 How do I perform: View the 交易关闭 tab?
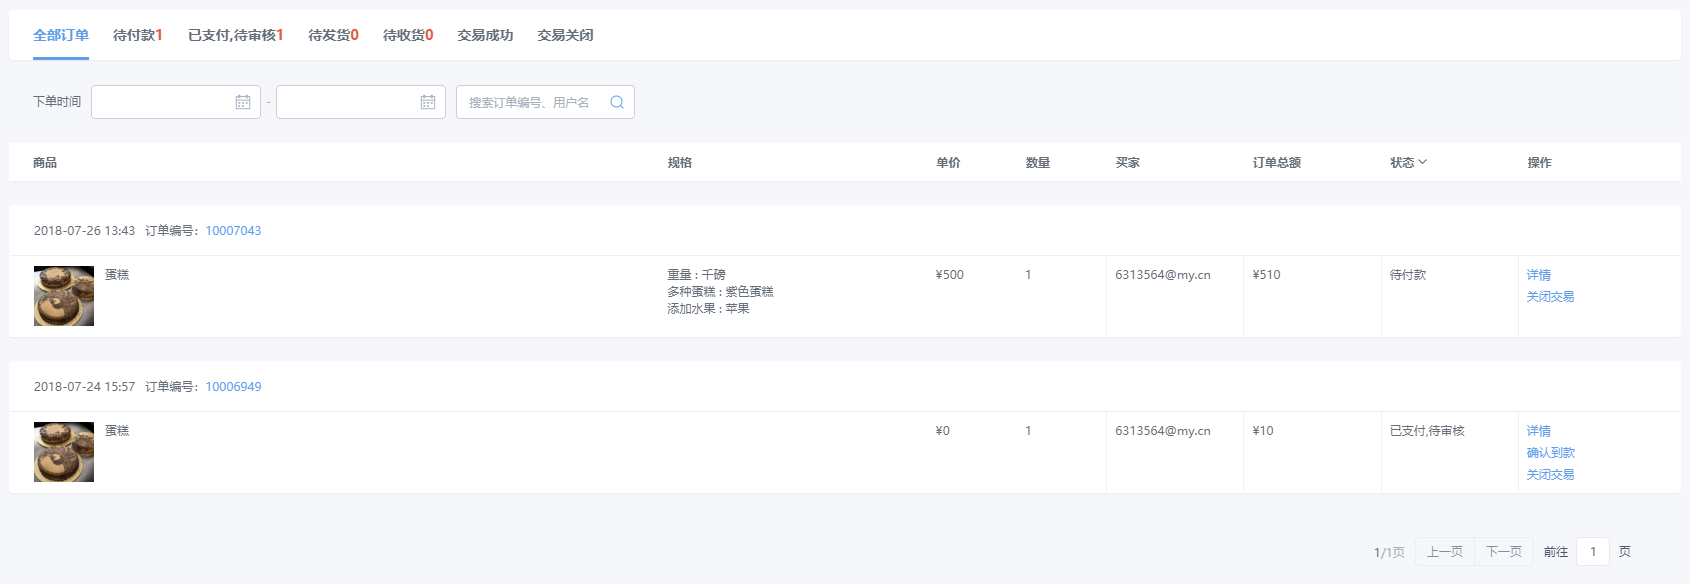[565, 35]
